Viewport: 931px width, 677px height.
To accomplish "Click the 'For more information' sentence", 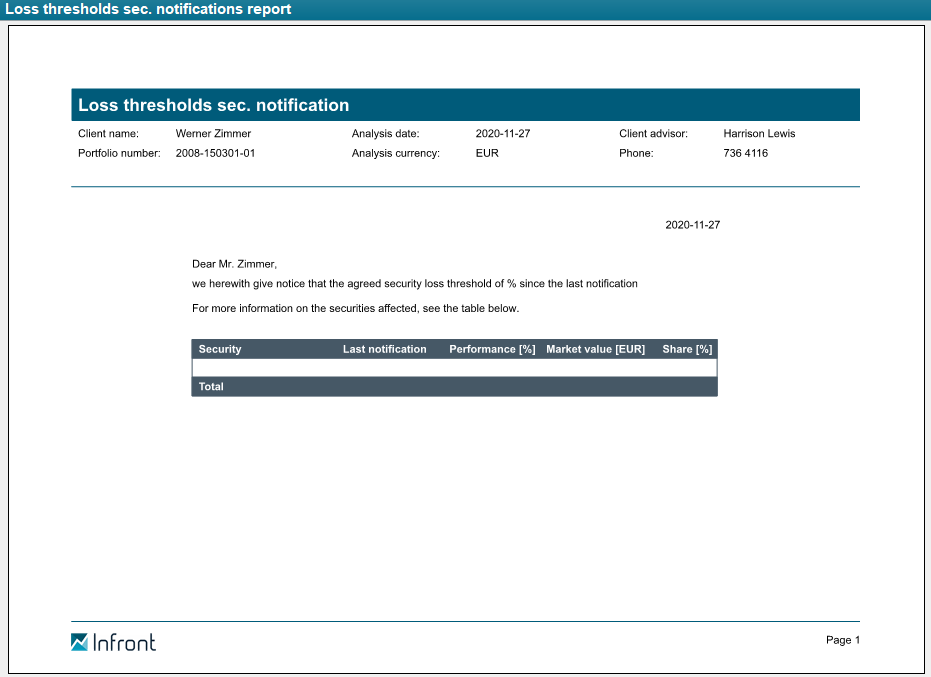I will coord(355,308).
